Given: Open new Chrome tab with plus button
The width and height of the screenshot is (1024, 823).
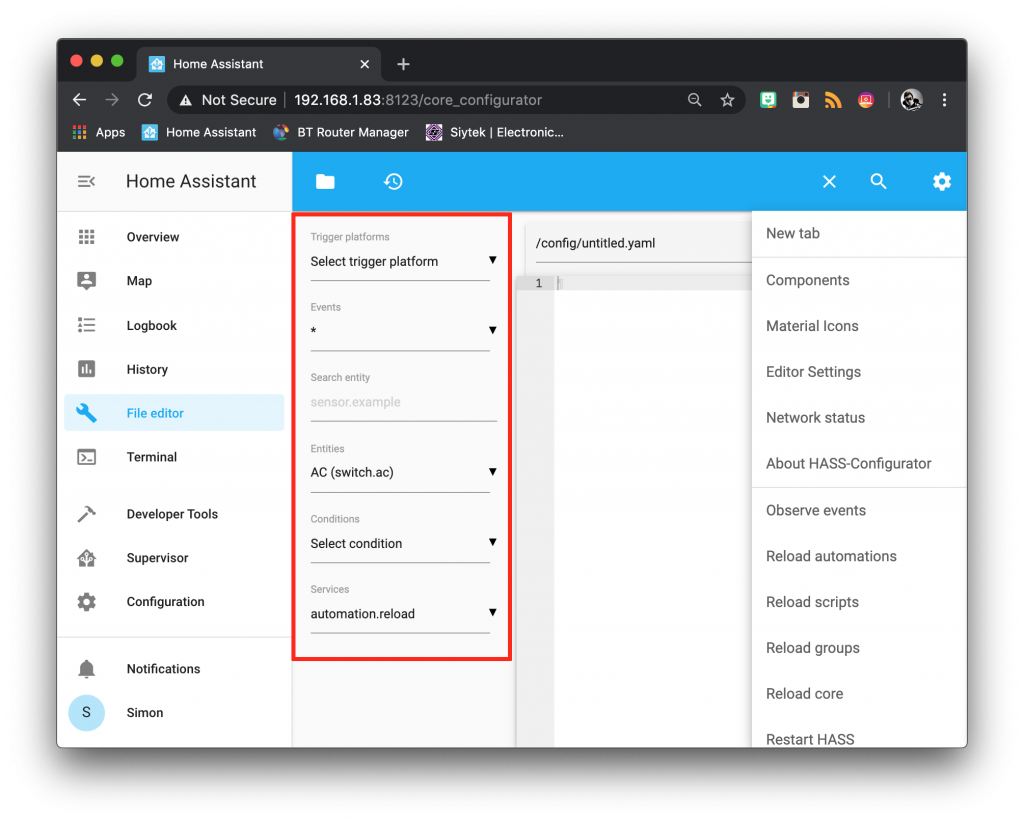Looking at the screenshot, I should [x=404, y=64].
